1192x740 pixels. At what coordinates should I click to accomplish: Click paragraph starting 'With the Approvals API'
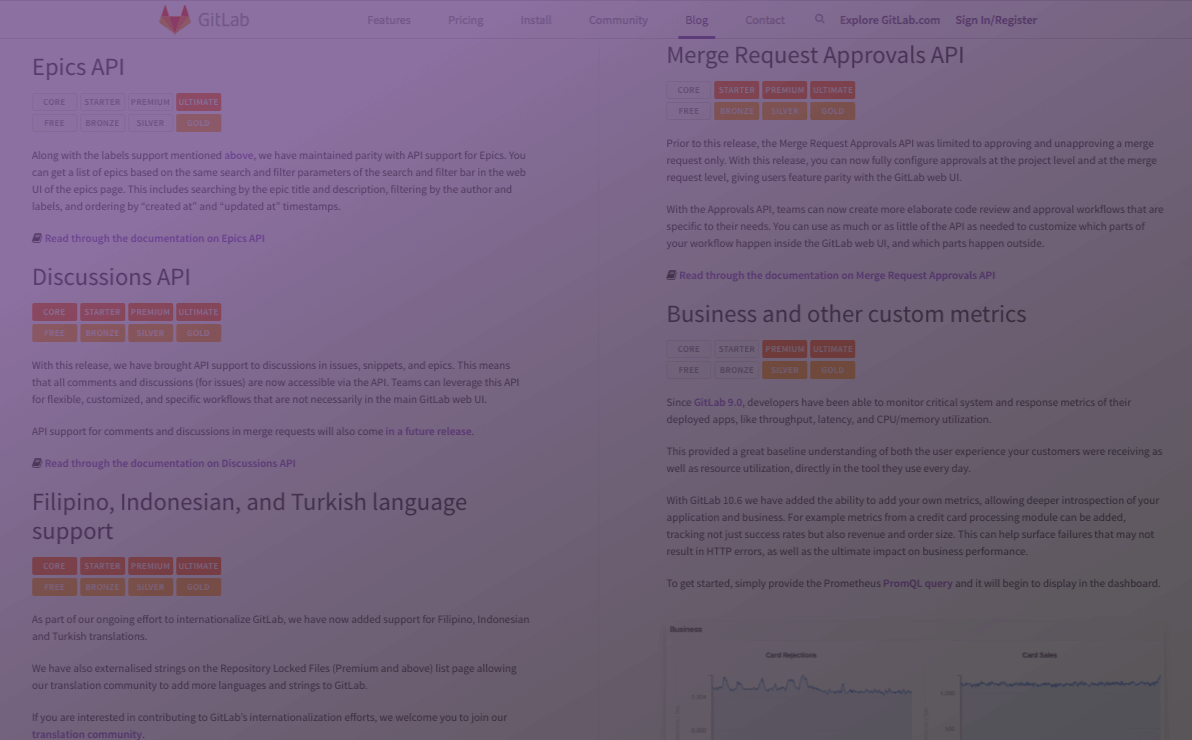pyautogui.click(x=915, y=227)
